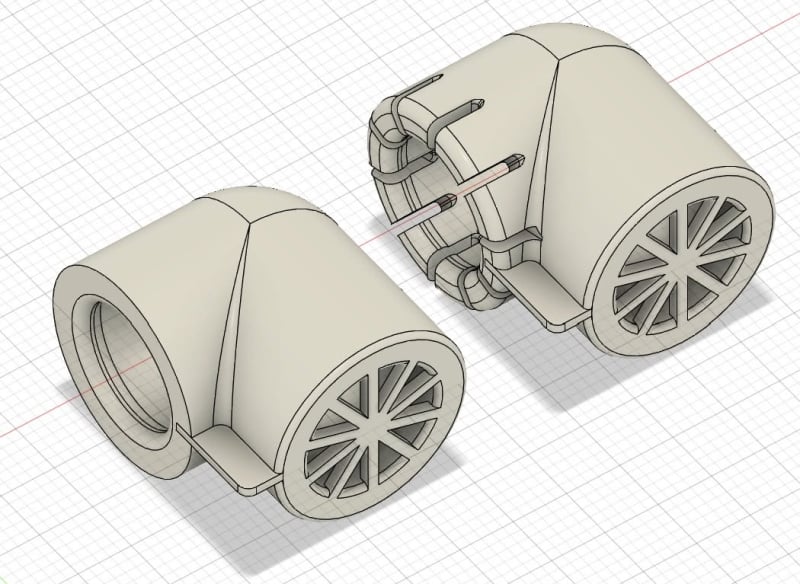Select the right elbow model's spoked grille
Image resolution: width=800 pixels, height=584 pixels.
click(x=683, y=266)
